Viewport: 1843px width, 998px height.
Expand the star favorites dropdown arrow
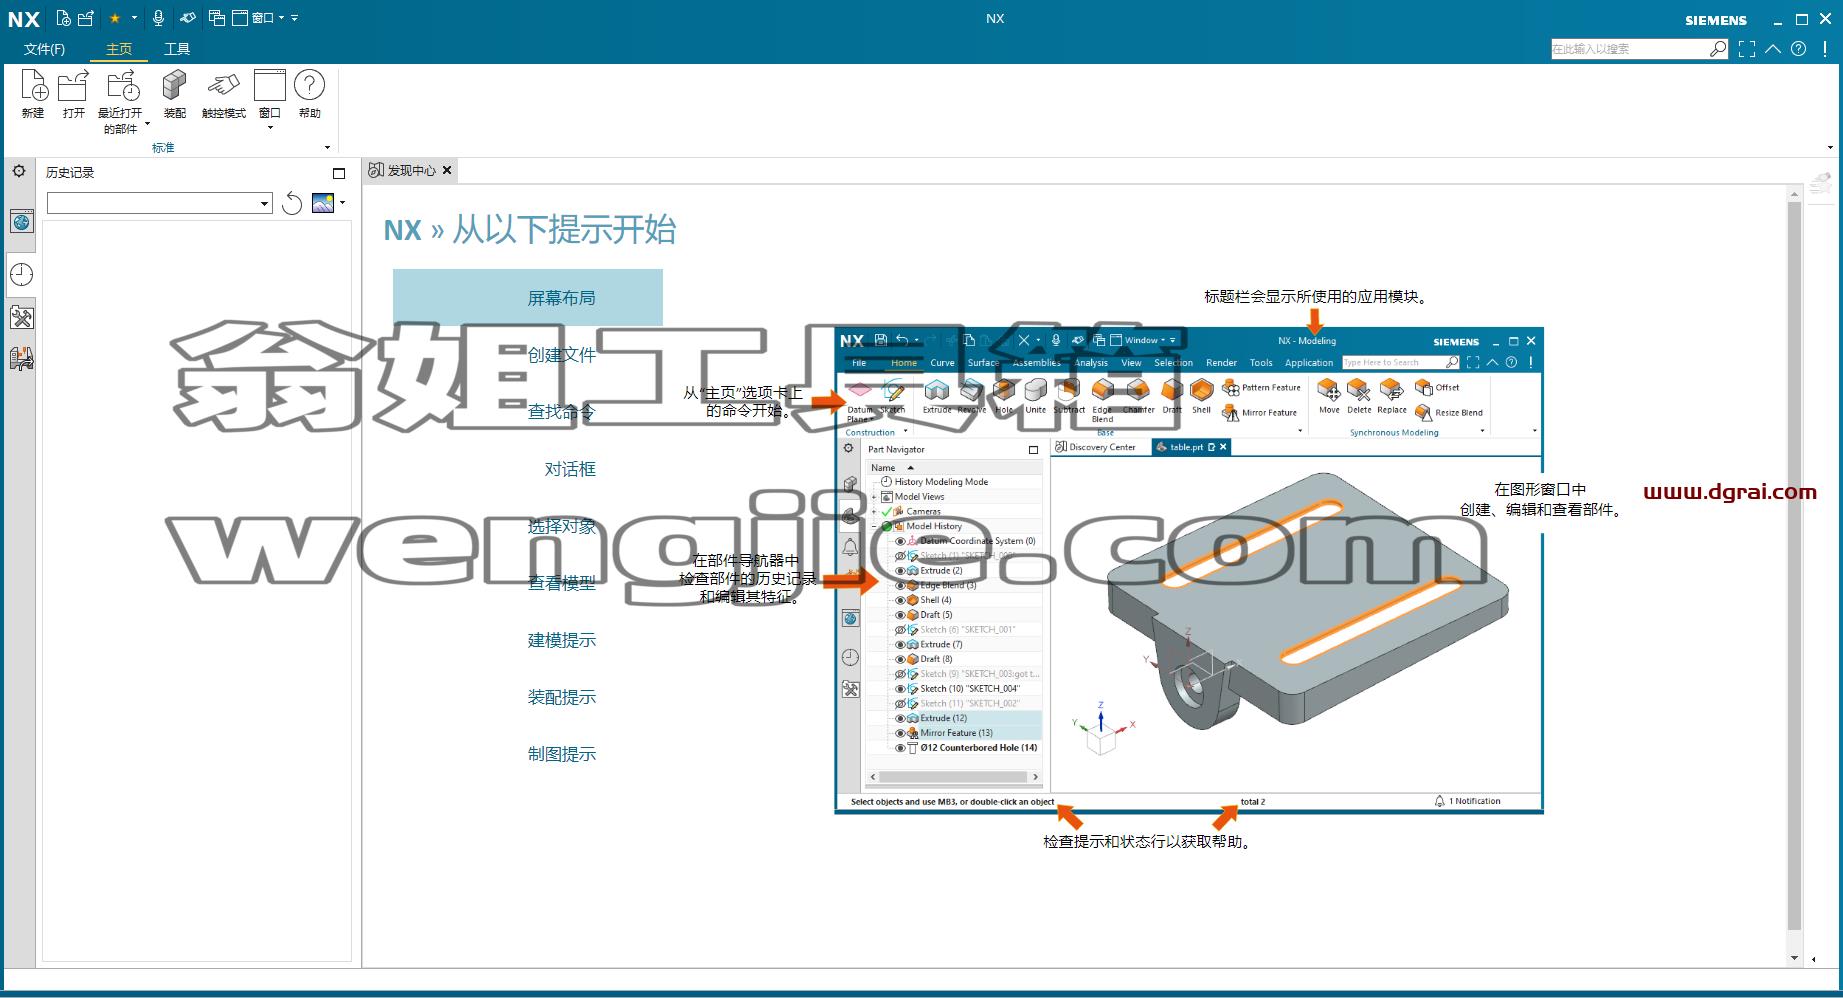pyautogui.click(x=134, y=18)
